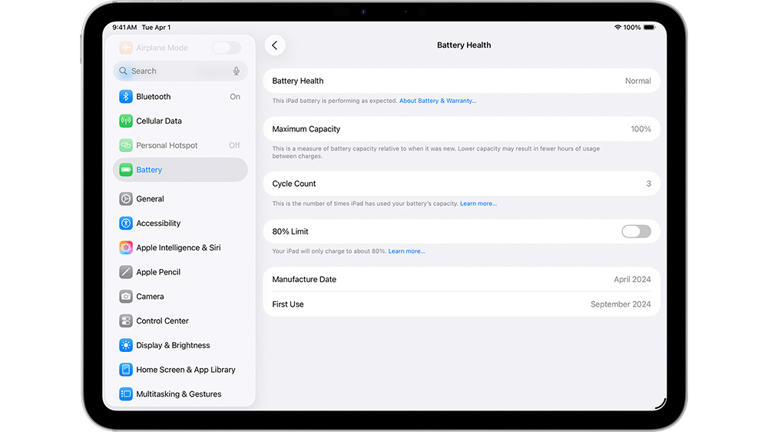This screenshot has width=768, height=432.
Task: Click Learn more under 80% Limit
Action: tap(407, 251)
